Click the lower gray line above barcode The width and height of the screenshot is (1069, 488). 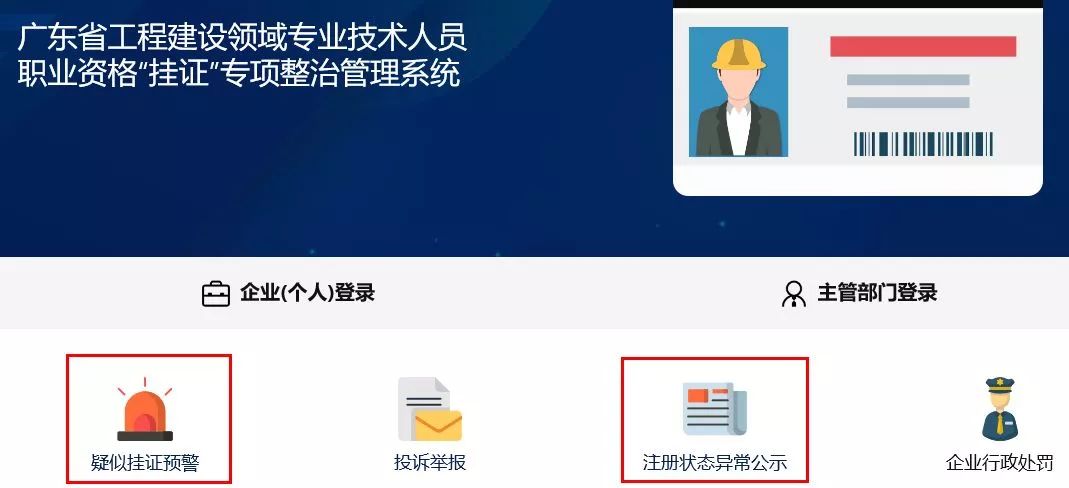pos(908,102)
